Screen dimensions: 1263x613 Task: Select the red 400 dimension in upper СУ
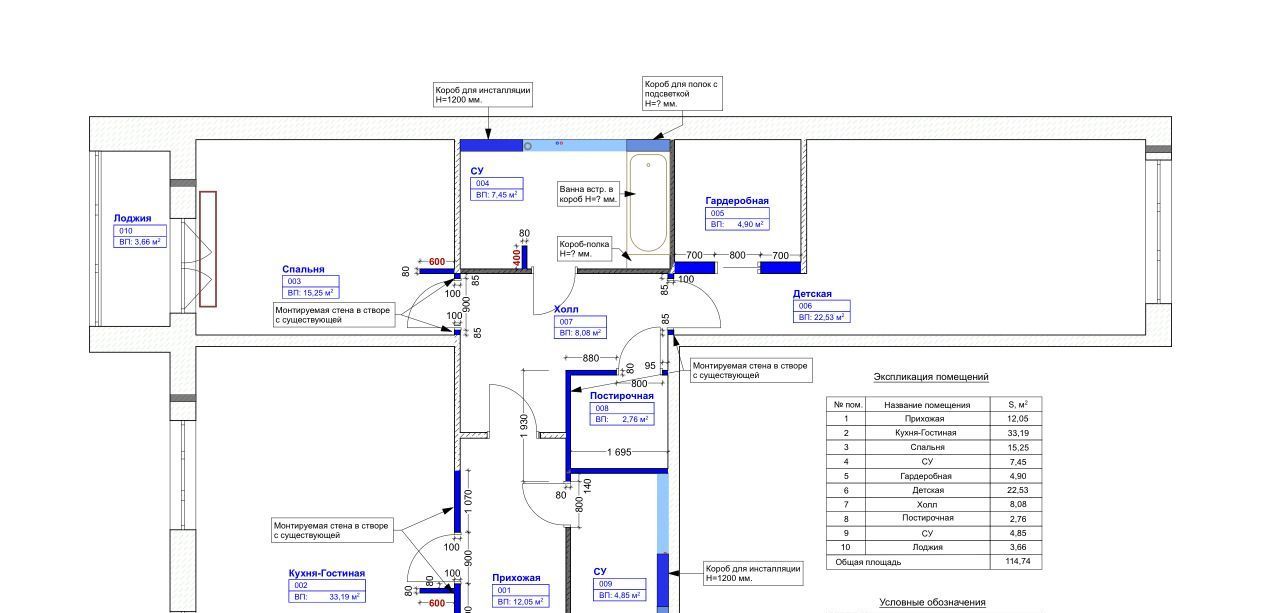click(517, 258)
